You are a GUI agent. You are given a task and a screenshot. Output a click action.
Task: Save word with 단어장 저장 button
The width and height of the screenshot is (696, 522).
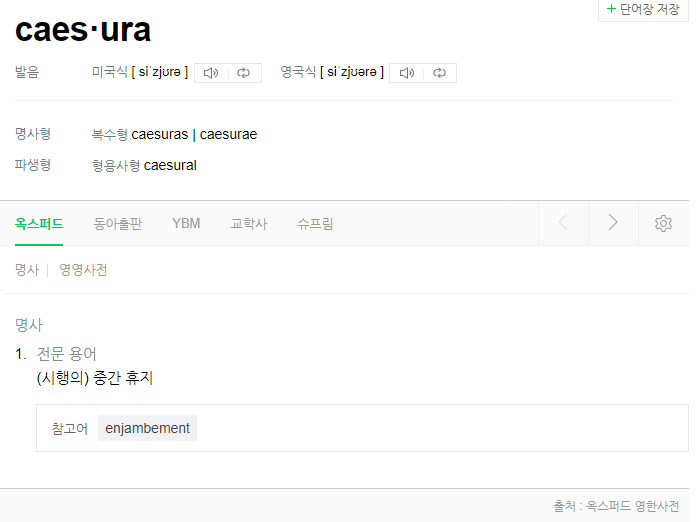click(x=643, y=9)
